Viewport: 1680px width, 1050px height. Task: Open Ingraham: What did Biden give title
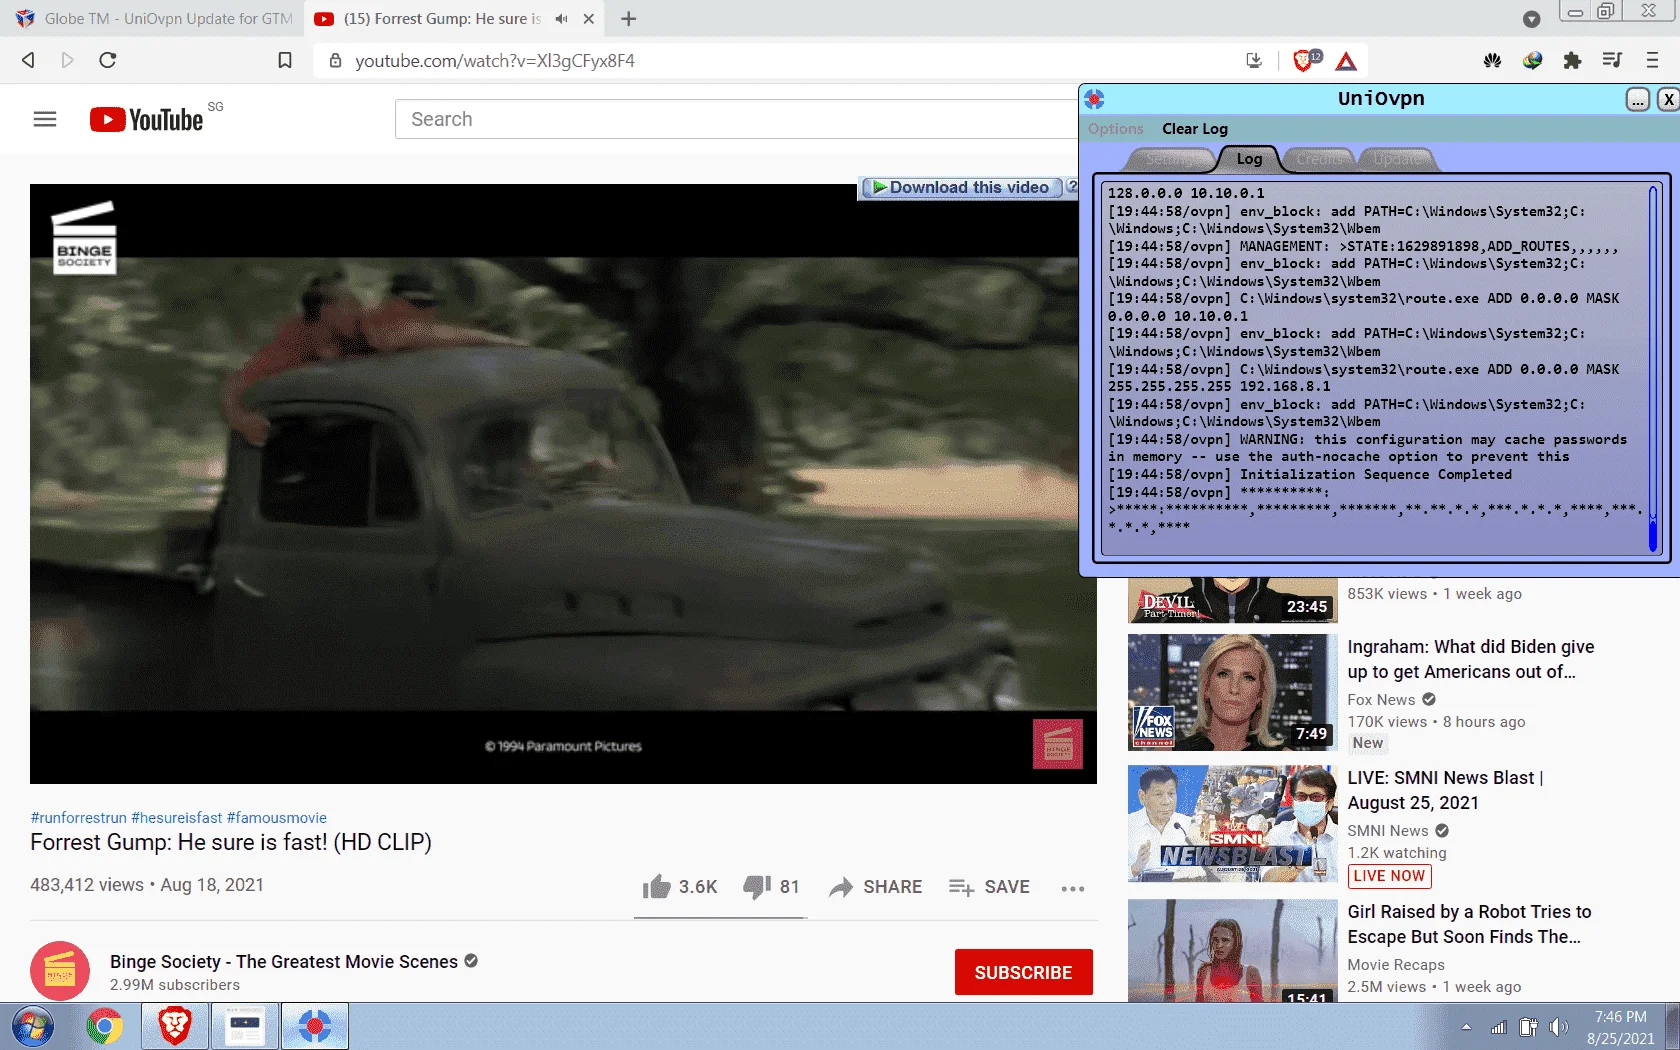pyautogui.click(x=1470, y=659)
